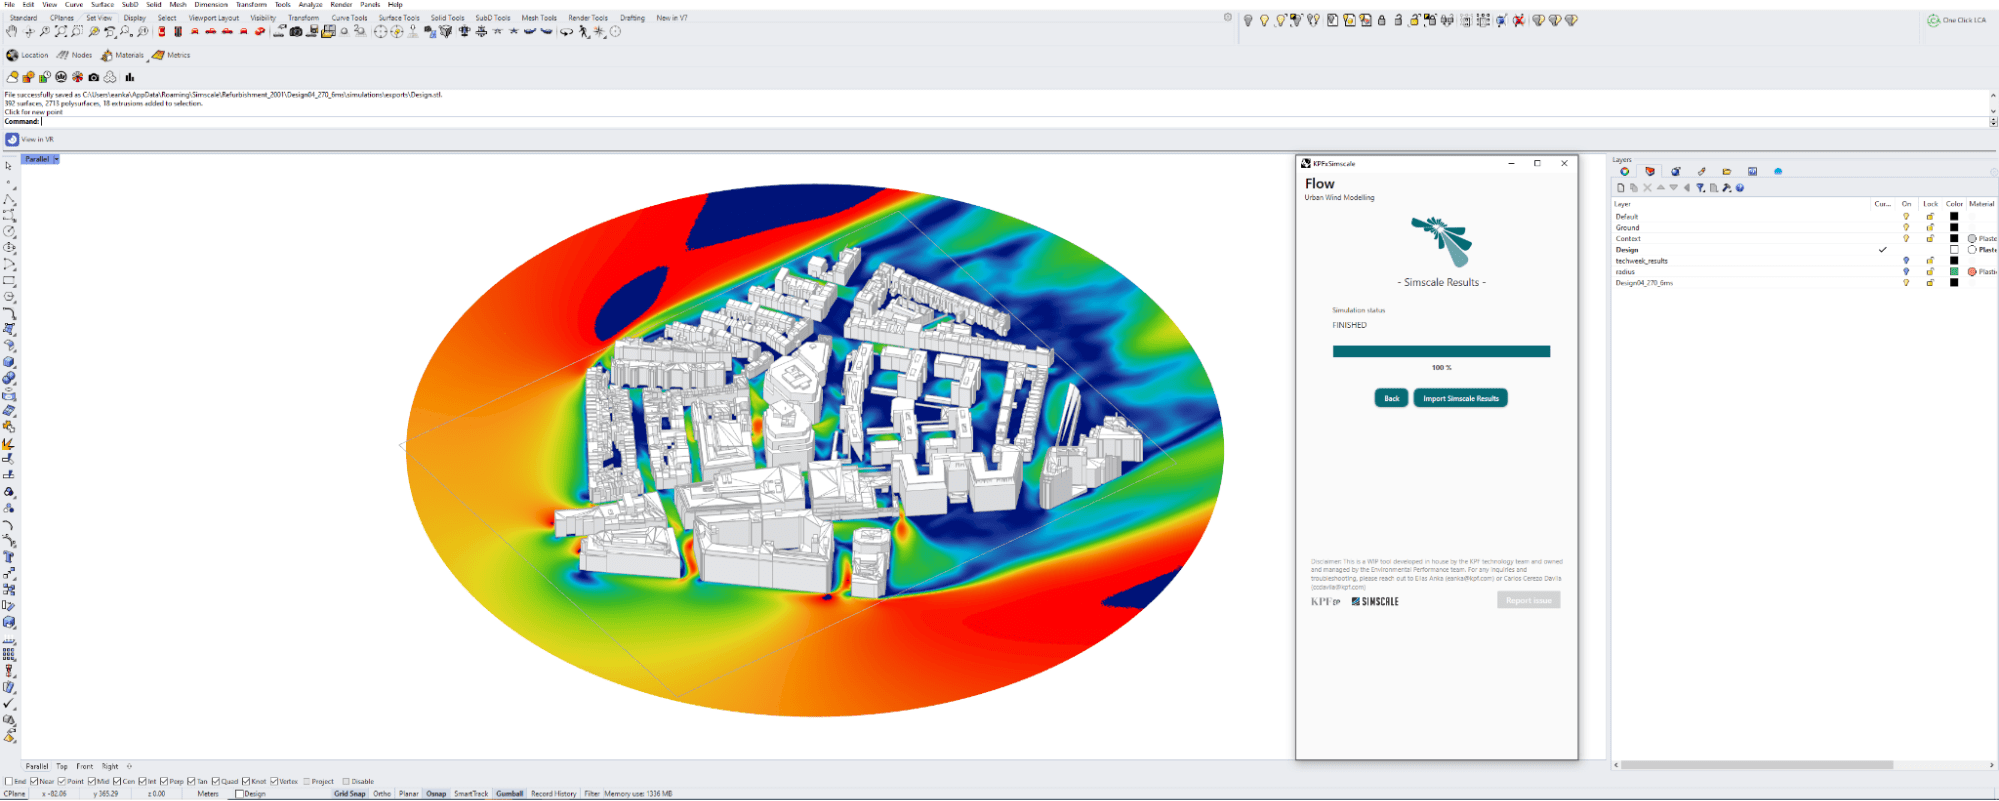This screenshot has height=801, width=1999.
Task: Open the Analyze menu
Action: 310,5
